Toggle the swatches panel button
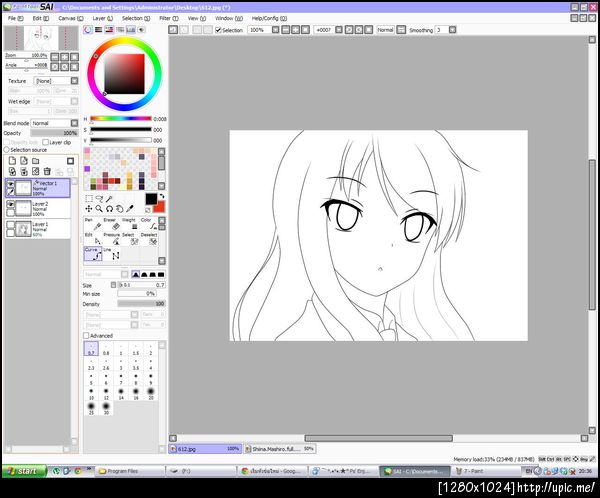The height and width of the screenshot is (498, 600). (130, 29)
